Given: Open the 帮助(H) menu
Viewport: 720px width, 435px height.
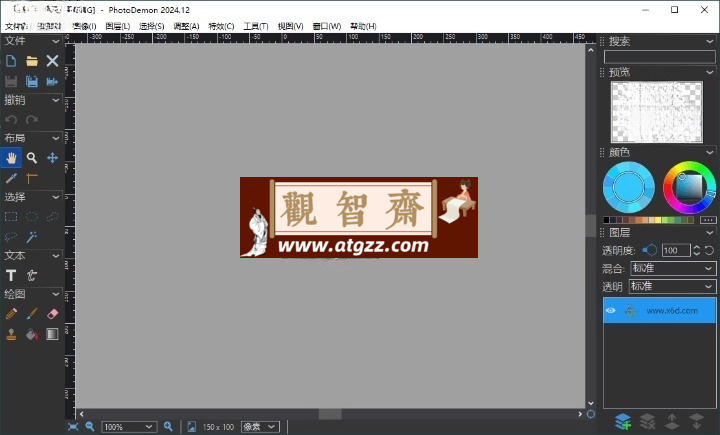Looking at the screenshot, I should [363, 26].
